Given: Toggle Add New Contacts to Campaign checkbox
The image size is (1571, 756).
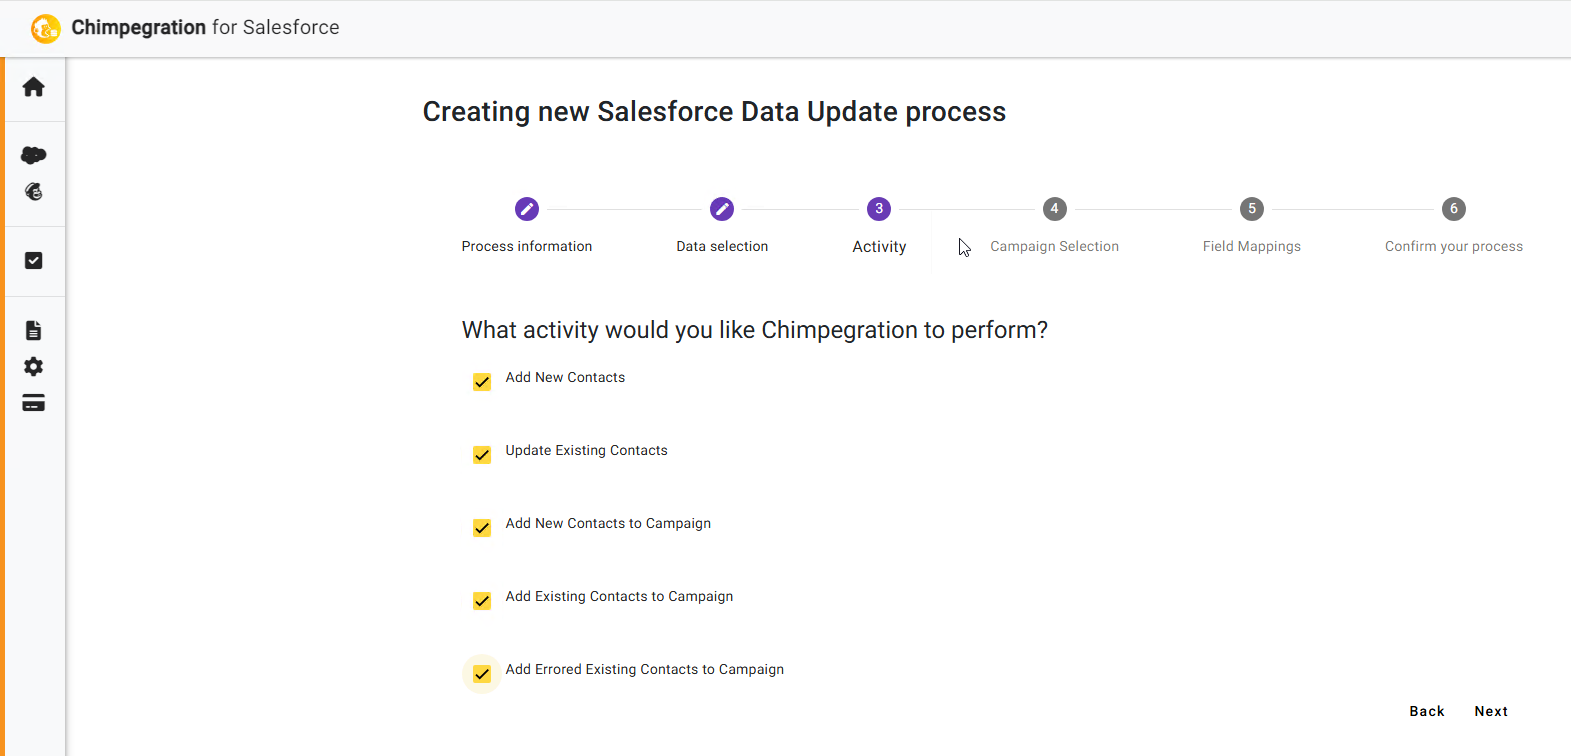Looking at the screenshot, I should click(x=482, y=528).
